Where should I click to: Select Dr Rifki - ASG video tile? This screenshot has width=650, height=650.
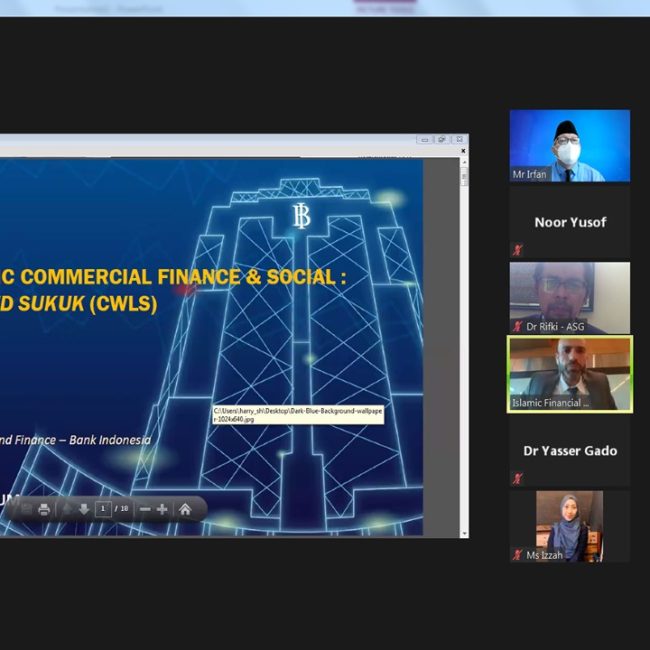(570, 298)
